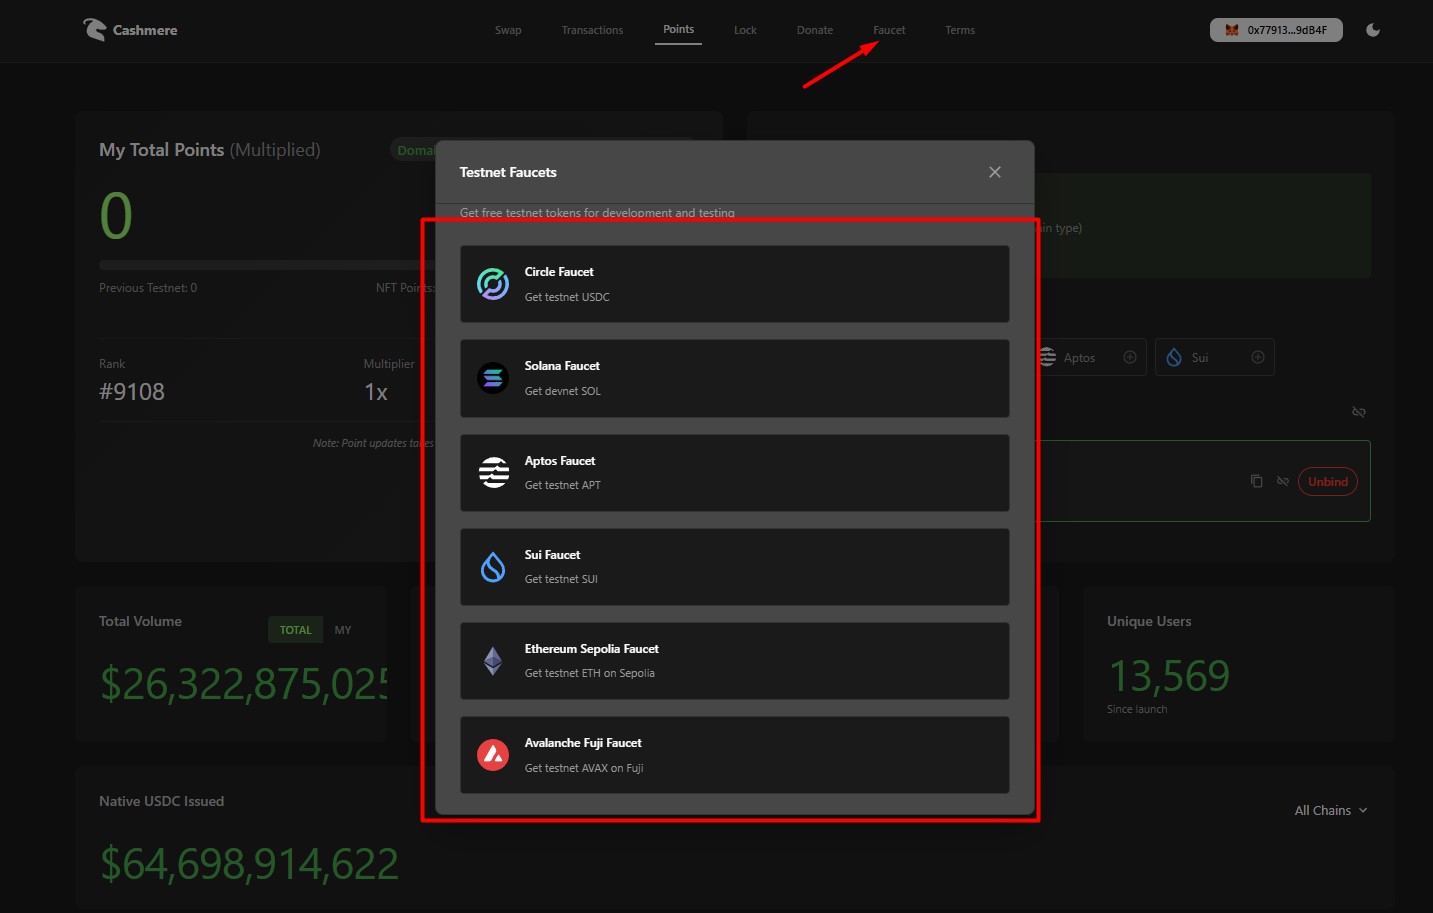This screenshot has height=913, width=1433.
Task: Click the Solana Faucet logo icon
Action: [493, 378]
